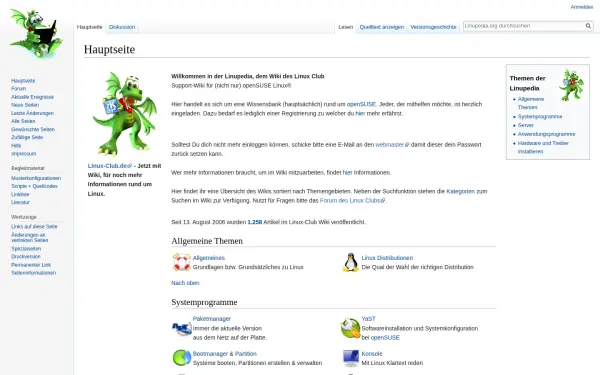The image size is (600, 375).
Task: Open the Kategorien link
Action: (x=460, y=191)
